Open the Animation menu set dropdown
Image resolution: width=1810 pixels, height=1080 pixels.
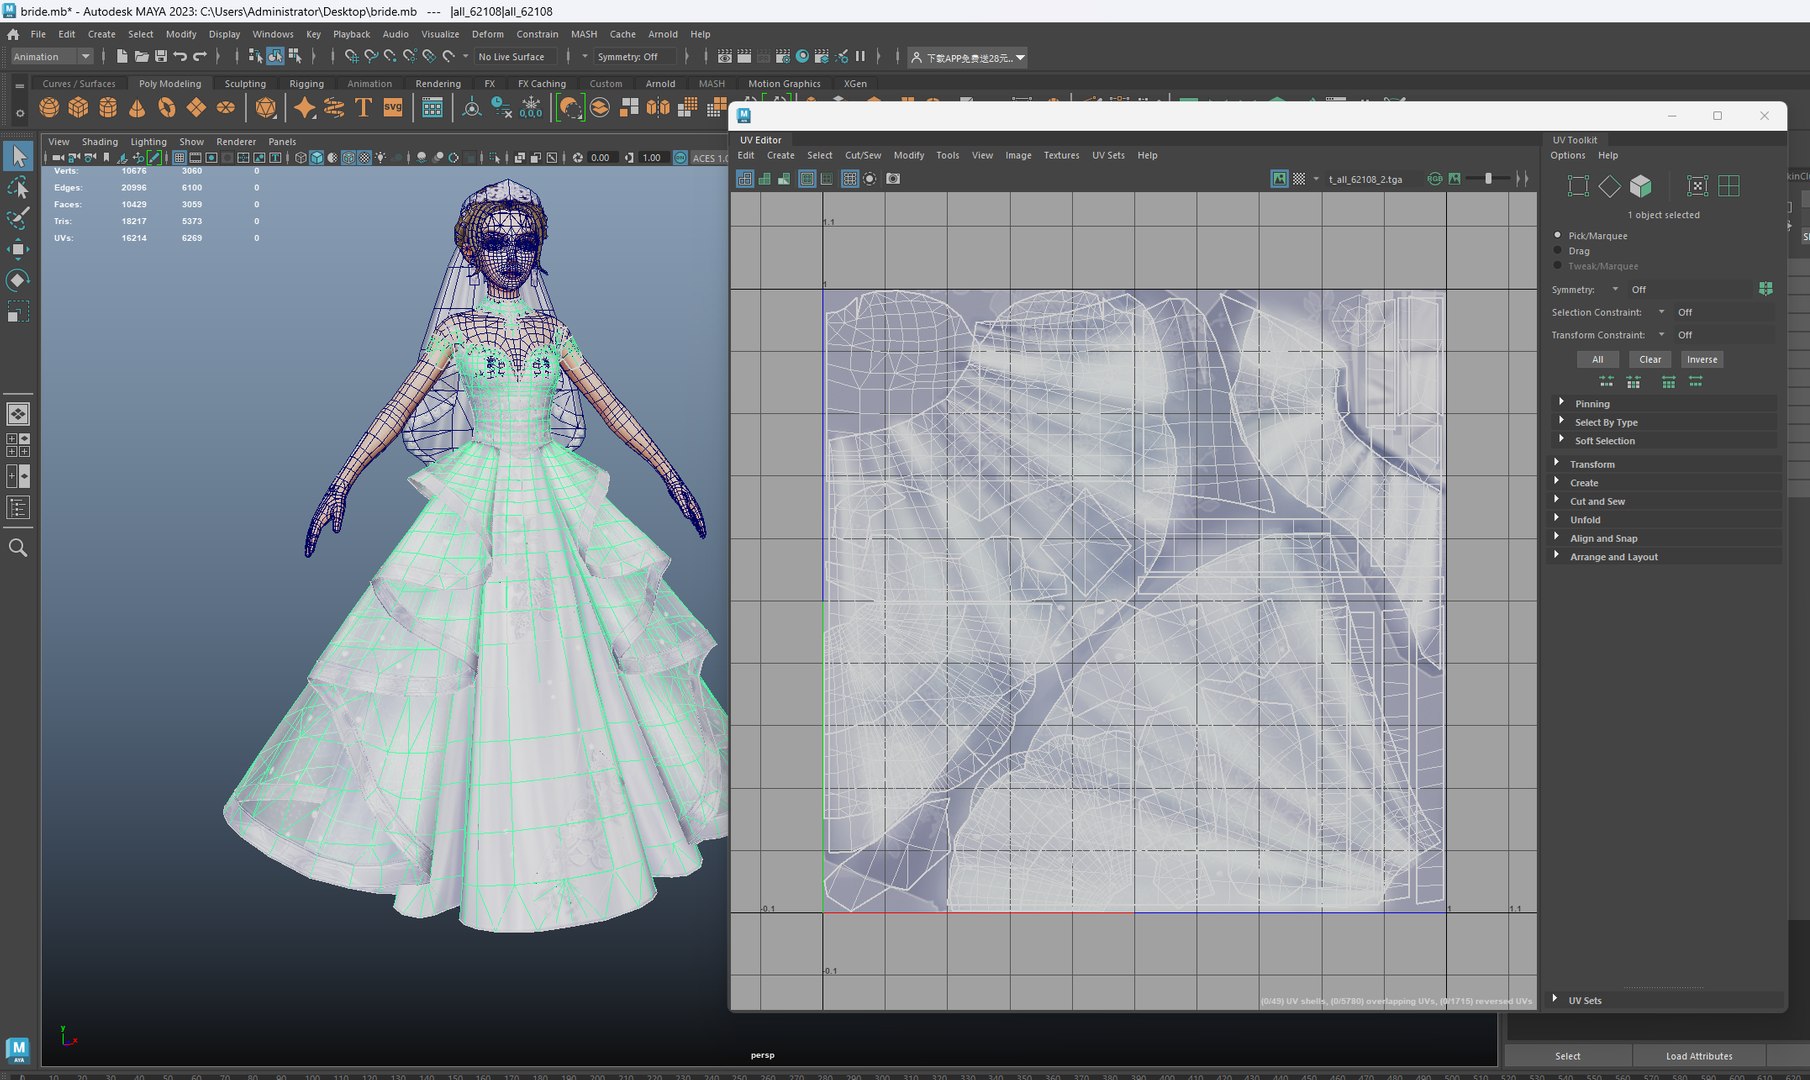[x=52, y=57]
